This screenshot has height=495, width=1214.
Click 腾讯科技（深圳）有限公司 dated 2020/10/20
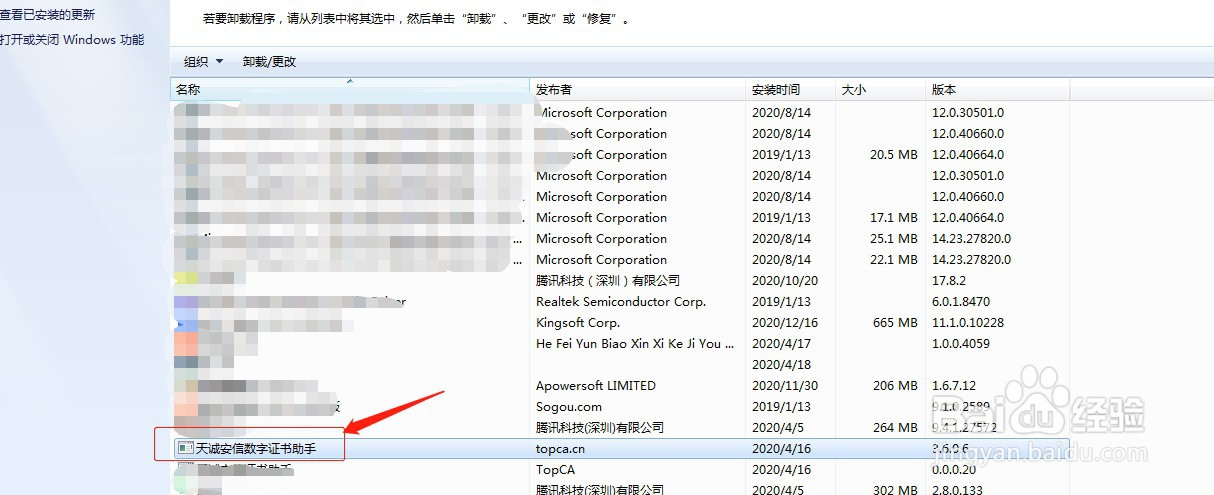(608, 281)
